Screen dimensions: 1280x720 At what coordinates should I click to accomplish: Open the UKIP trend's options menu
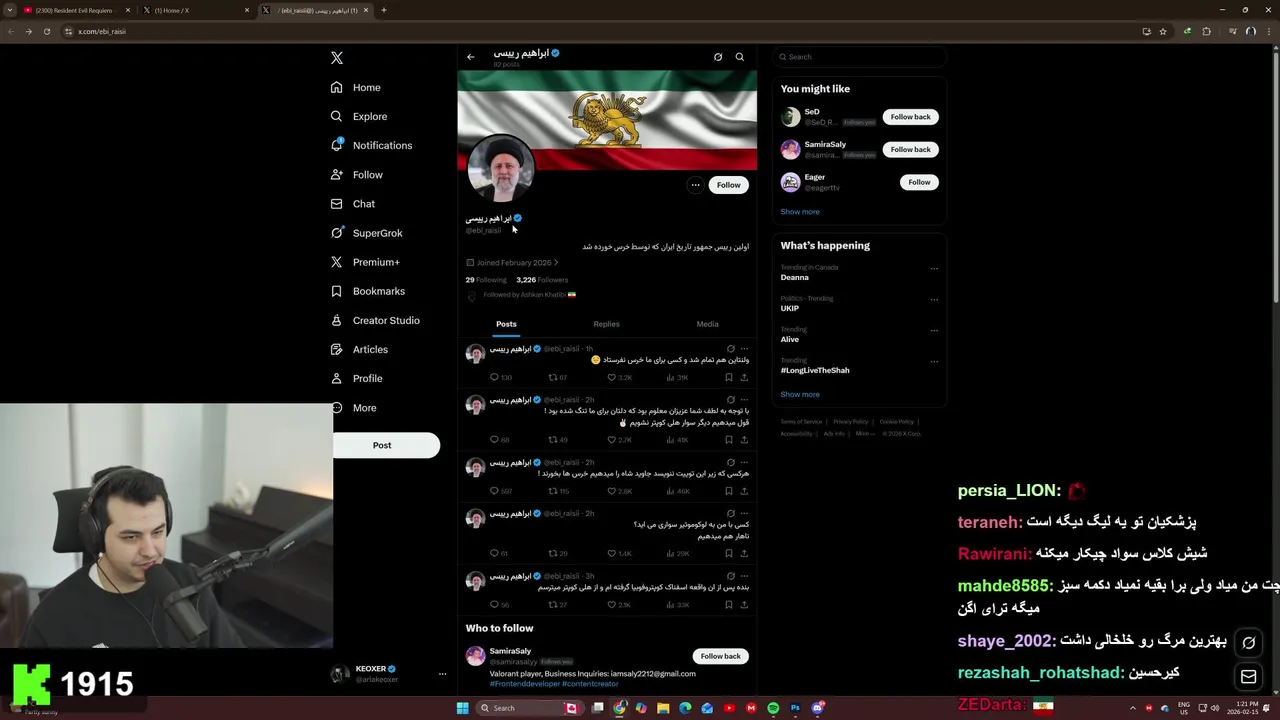pyautogui.click(x=934, y=299)
